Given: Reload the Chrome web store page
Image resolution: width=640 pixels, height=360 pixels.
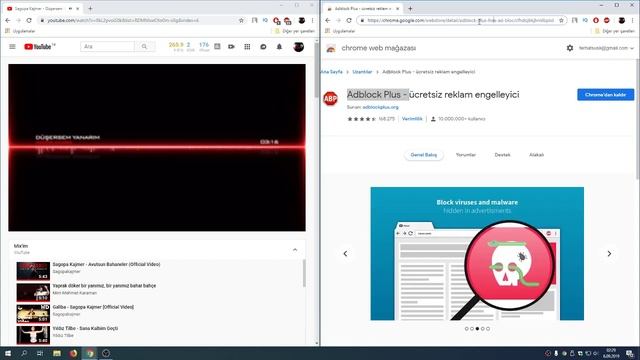Looking at the screenshot, I should [349, 20].
